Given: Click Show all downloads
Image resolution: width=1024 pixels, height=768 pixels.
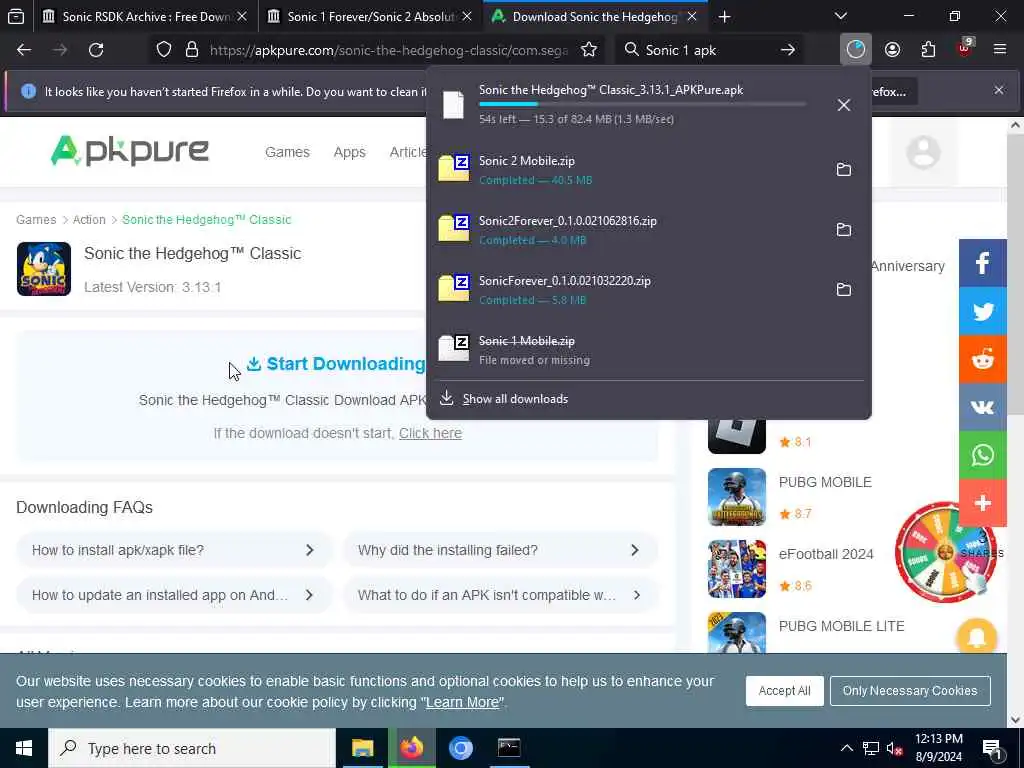Looking at the screenshot, I should [x=515, y=399].
